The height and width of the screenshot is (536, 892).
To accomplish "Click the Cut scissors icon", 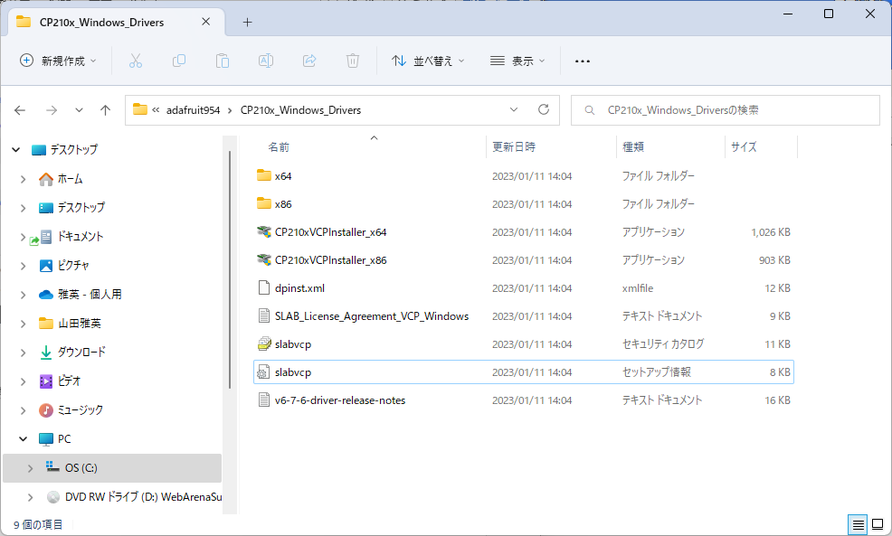I will pos(135,60).
